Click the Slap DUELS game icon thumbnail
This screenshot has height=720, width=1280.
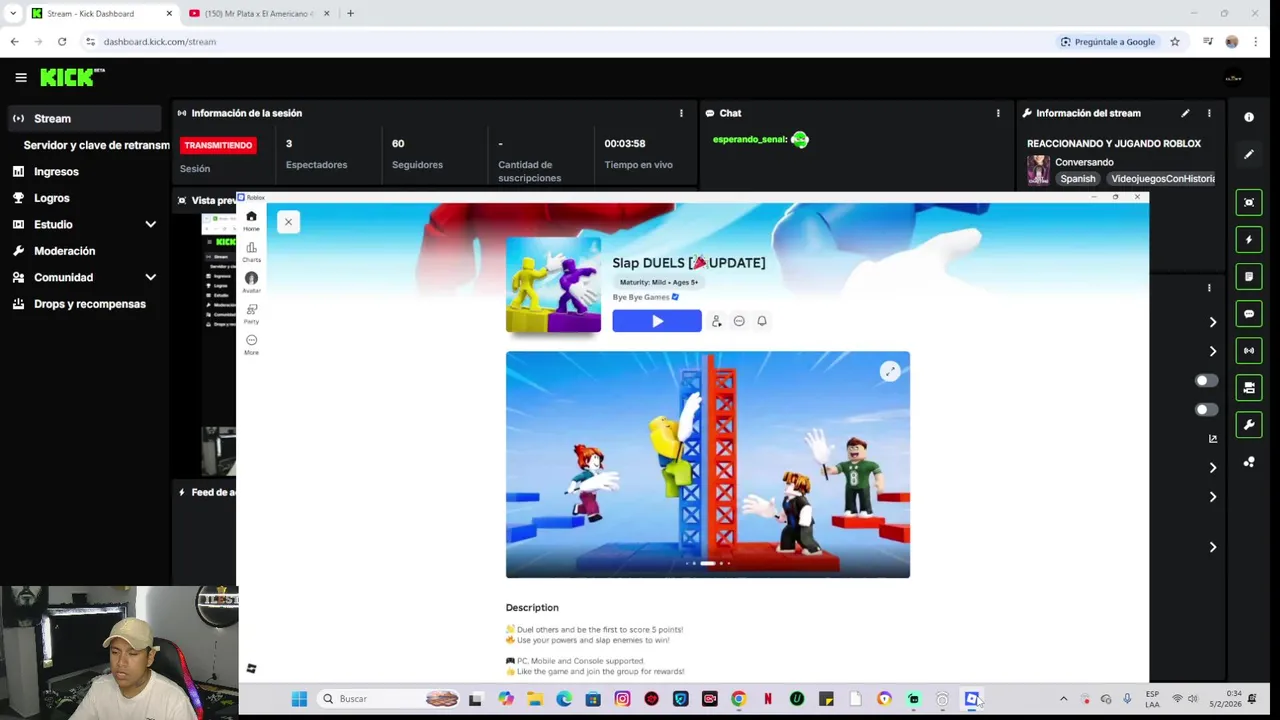tap(553, 285)
